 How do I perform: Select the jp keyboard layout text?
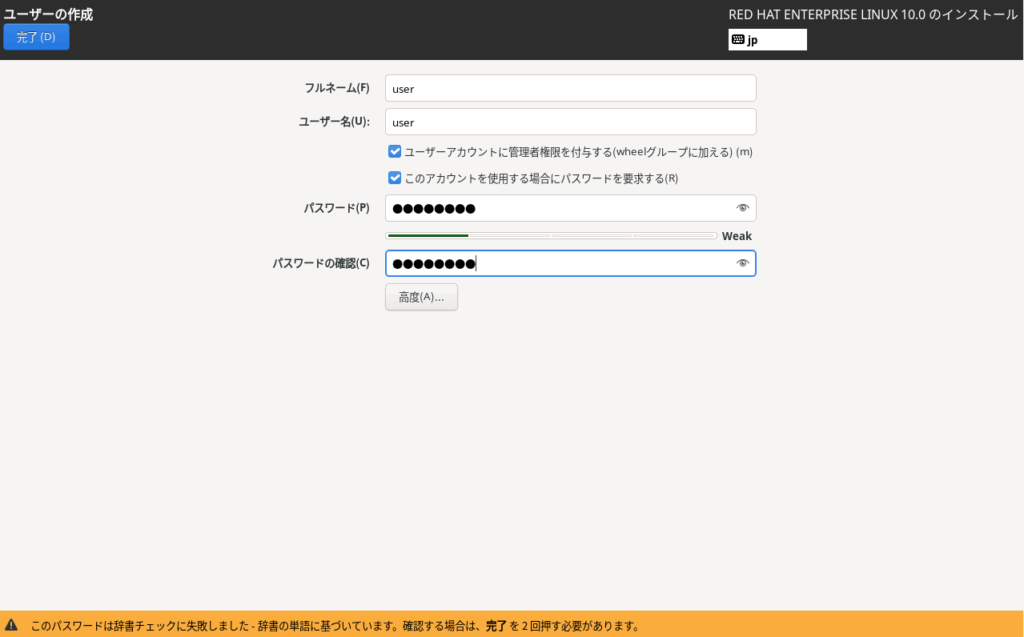(753, 40)
